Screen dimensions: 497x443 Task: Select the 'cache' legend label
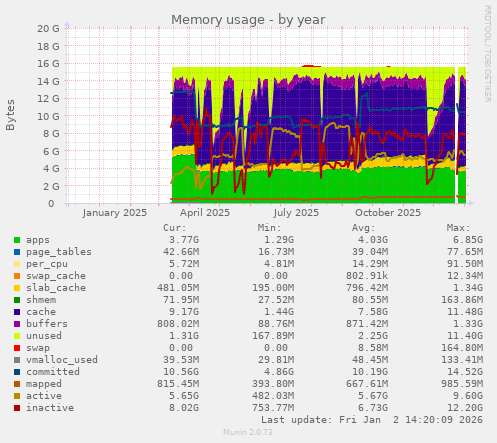click(41, 312)
